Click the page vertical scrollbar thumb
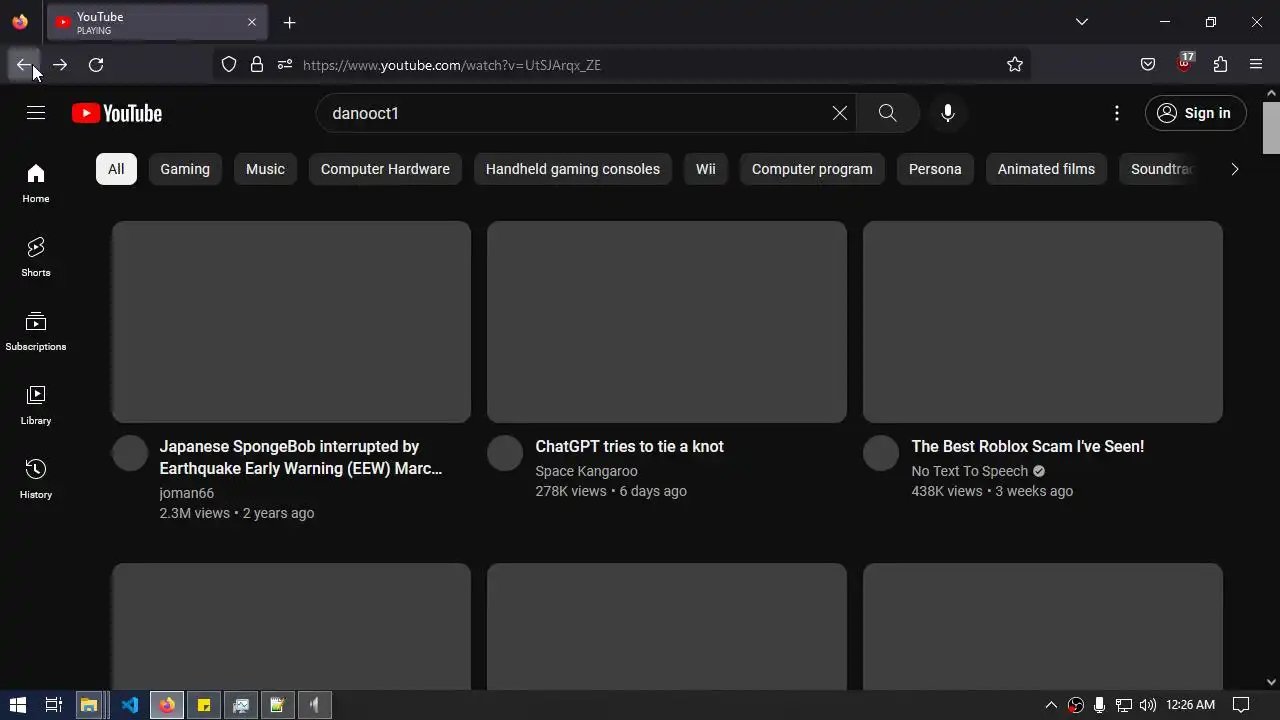 point(1271,128)
